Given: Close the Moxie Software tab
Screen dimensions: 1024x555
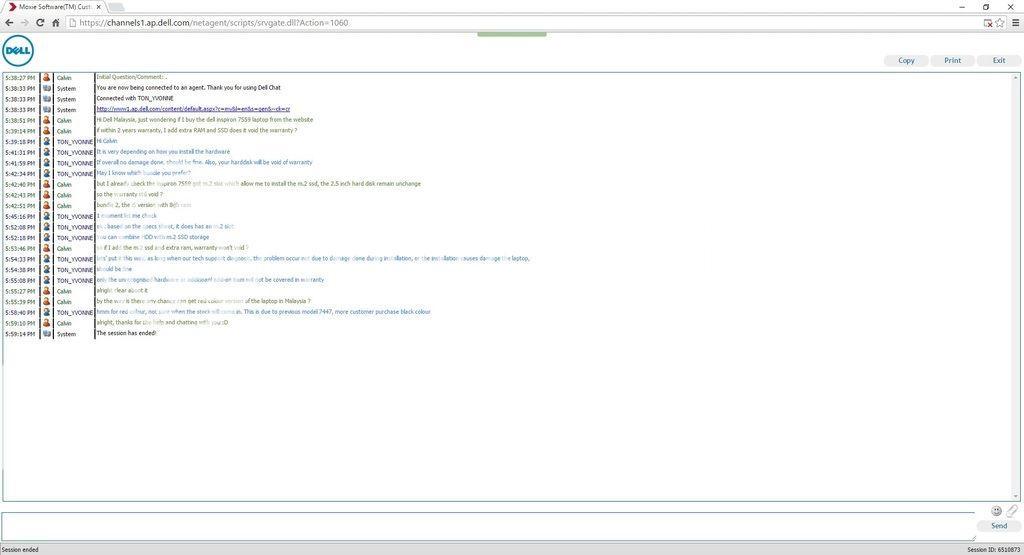Looking at the screenshot, I should point(99,6).
